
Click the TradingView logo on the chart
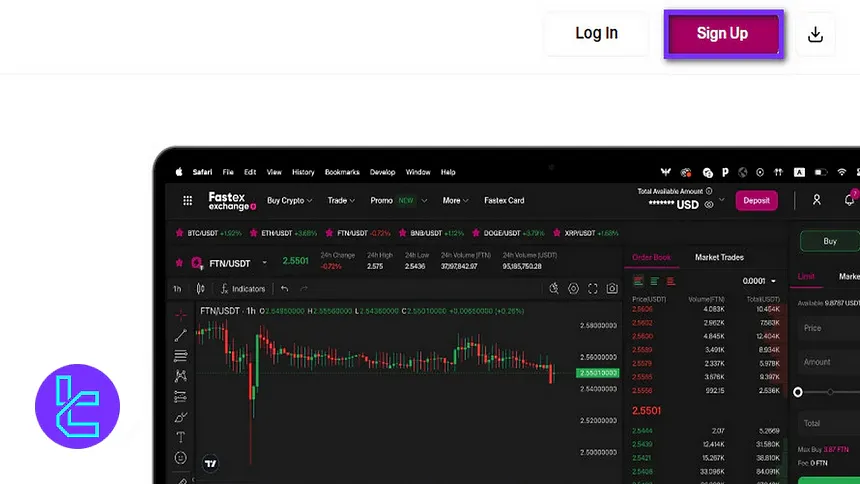pos(211,464)
